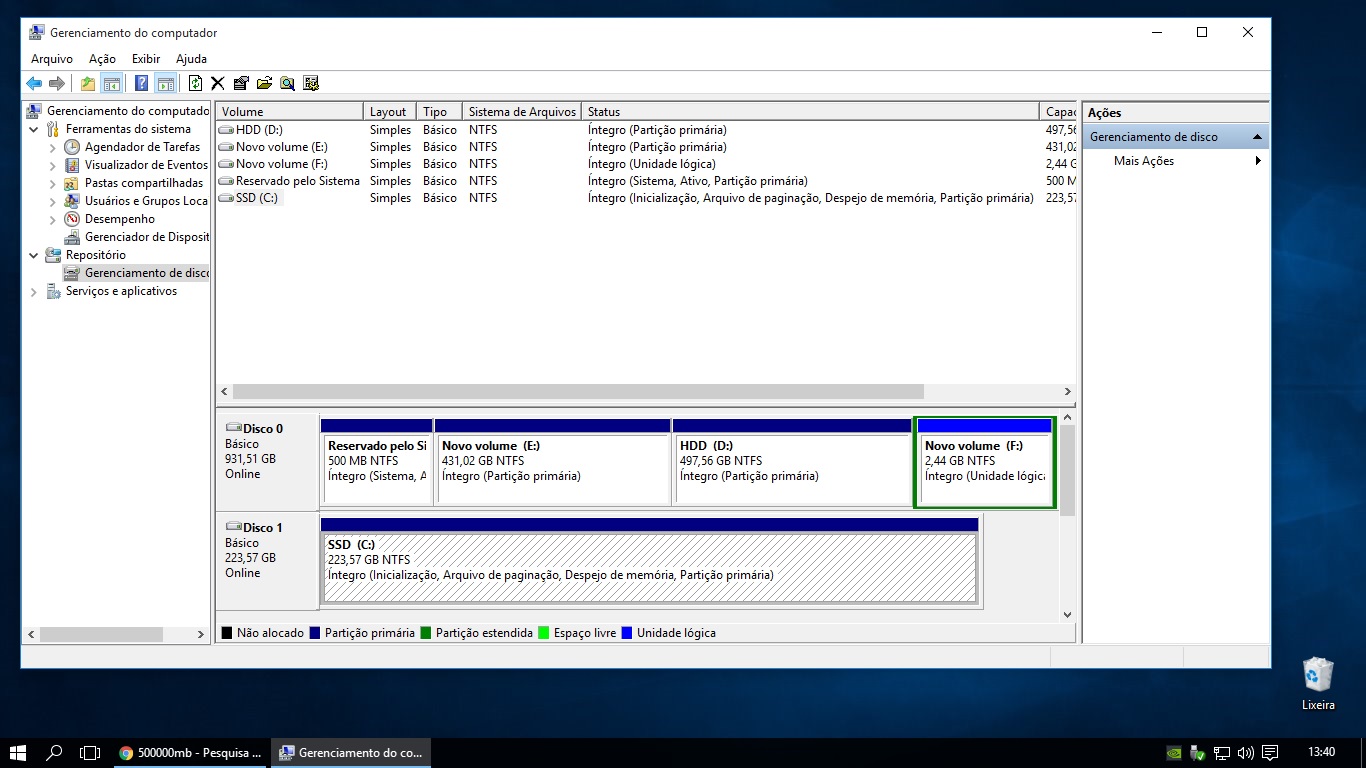The height and width of the screenshot is (768, 1366).
Task: Sort by the Status column header
Action: pyautogui.click(x=811, y=112)
